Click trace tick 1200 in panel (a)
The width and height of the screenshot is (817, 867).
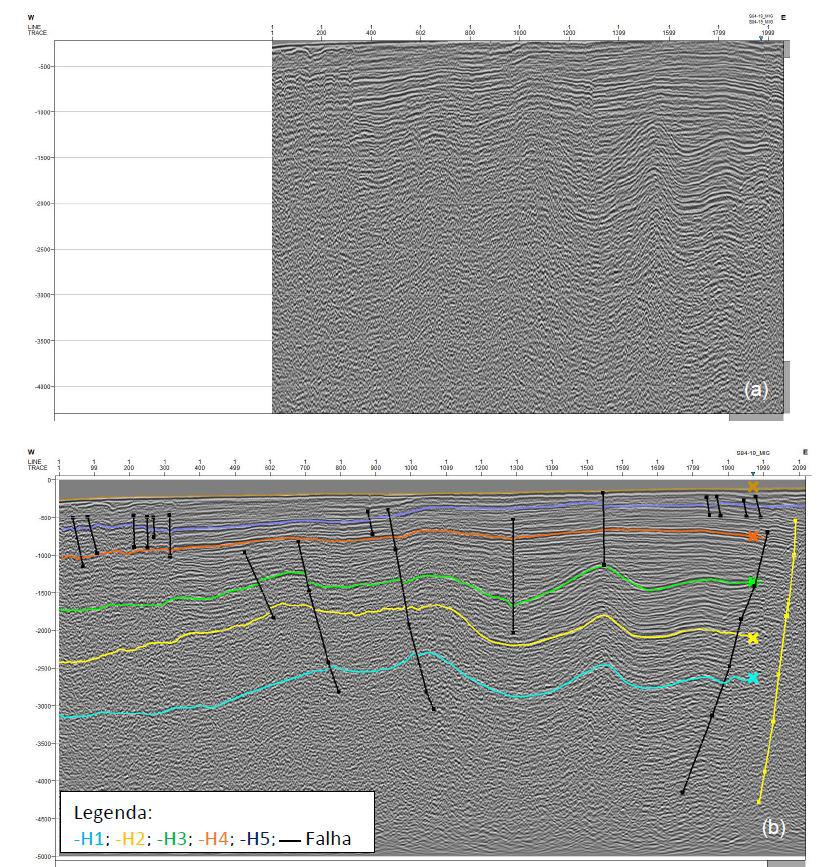tap(569, 33)
